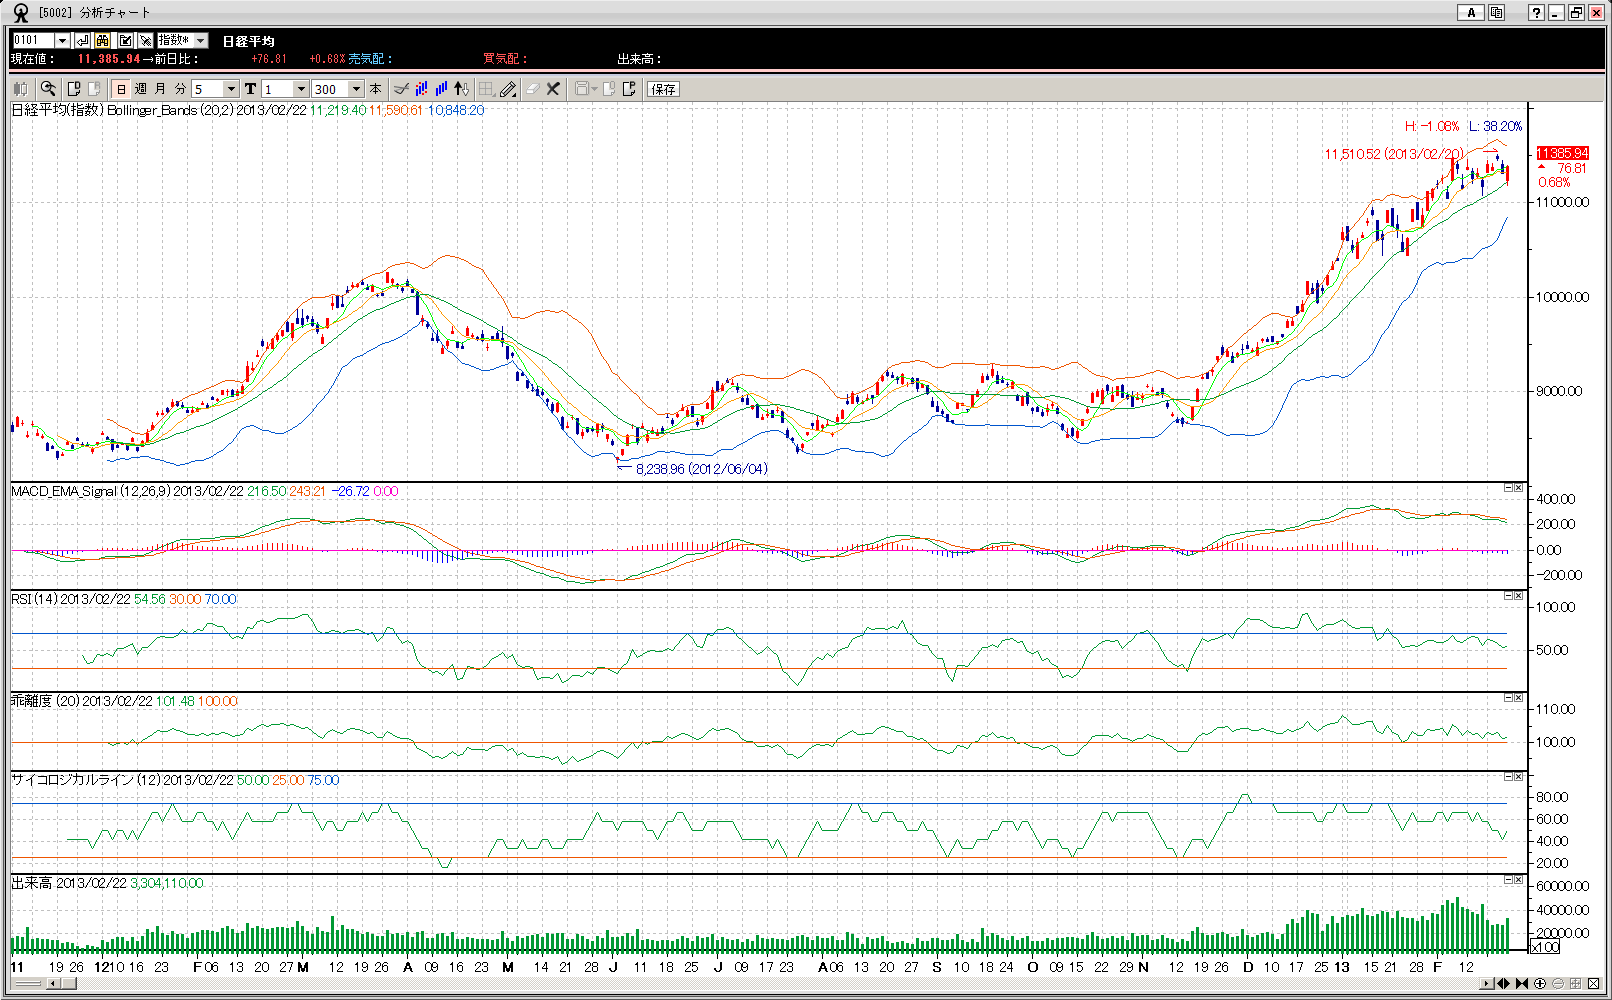The height and width of the screenshot is (1000, 1612).
Task: Click the 保存 save button
Action: [x=663, y=89]
